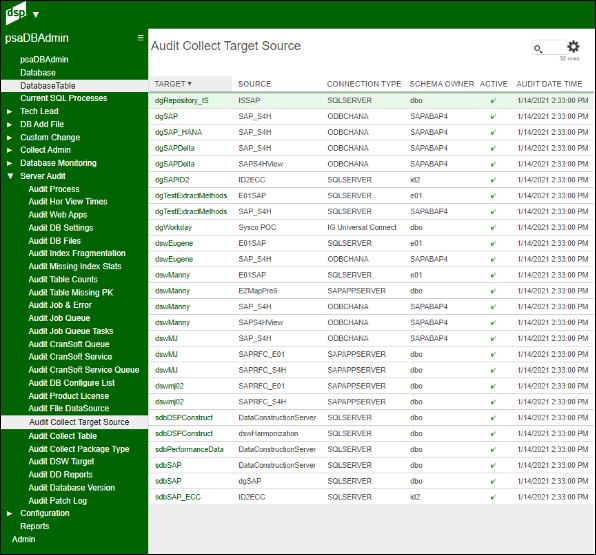Open Audit Process page
The width and height of the screenshot is (596, 555).
coord(54,189)
